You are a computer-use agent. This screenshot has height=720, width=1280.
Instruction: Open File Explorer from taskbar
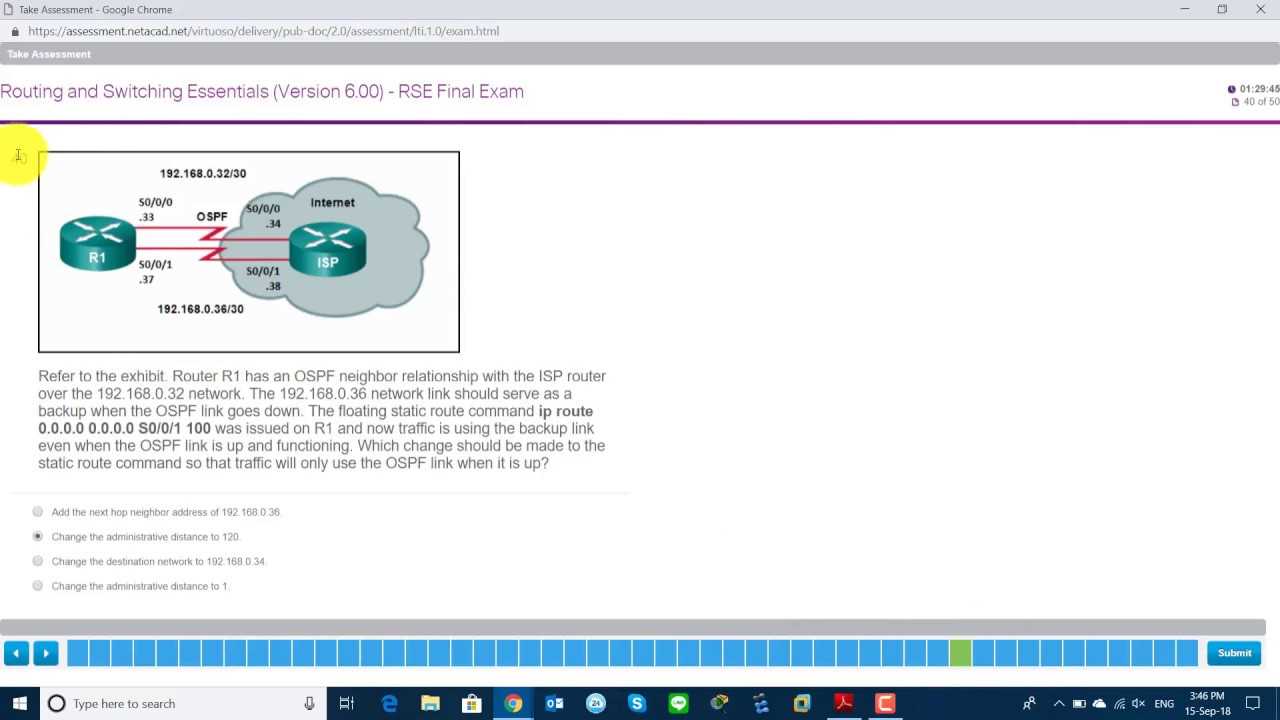pyautogui.click(x=430, y=703)
